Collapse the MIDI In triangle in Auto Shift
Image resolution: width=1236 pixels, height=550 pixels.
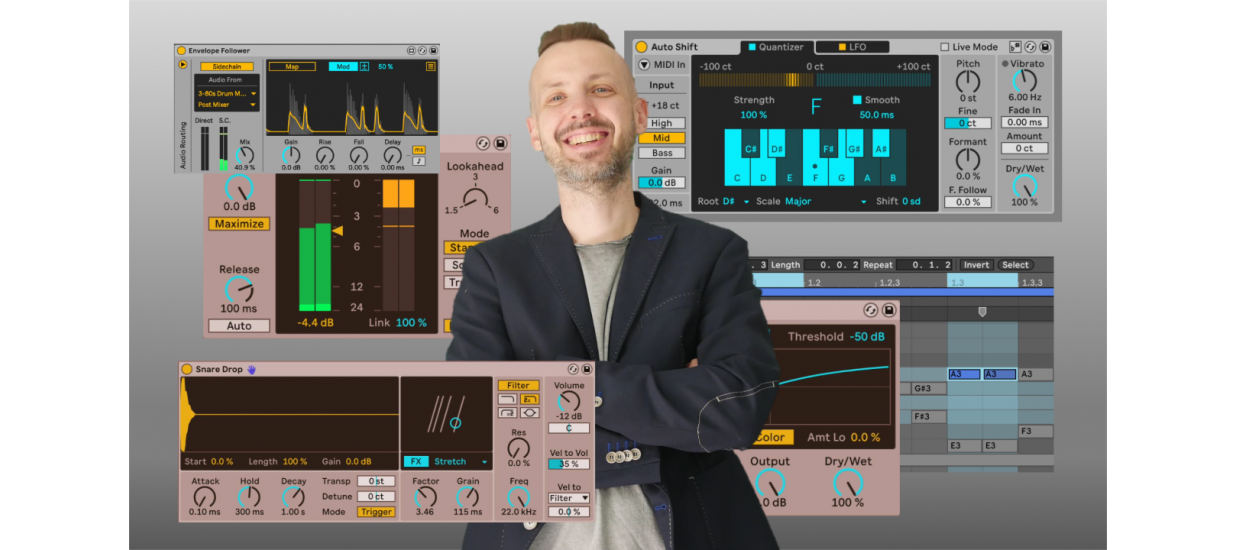[643, 65]
